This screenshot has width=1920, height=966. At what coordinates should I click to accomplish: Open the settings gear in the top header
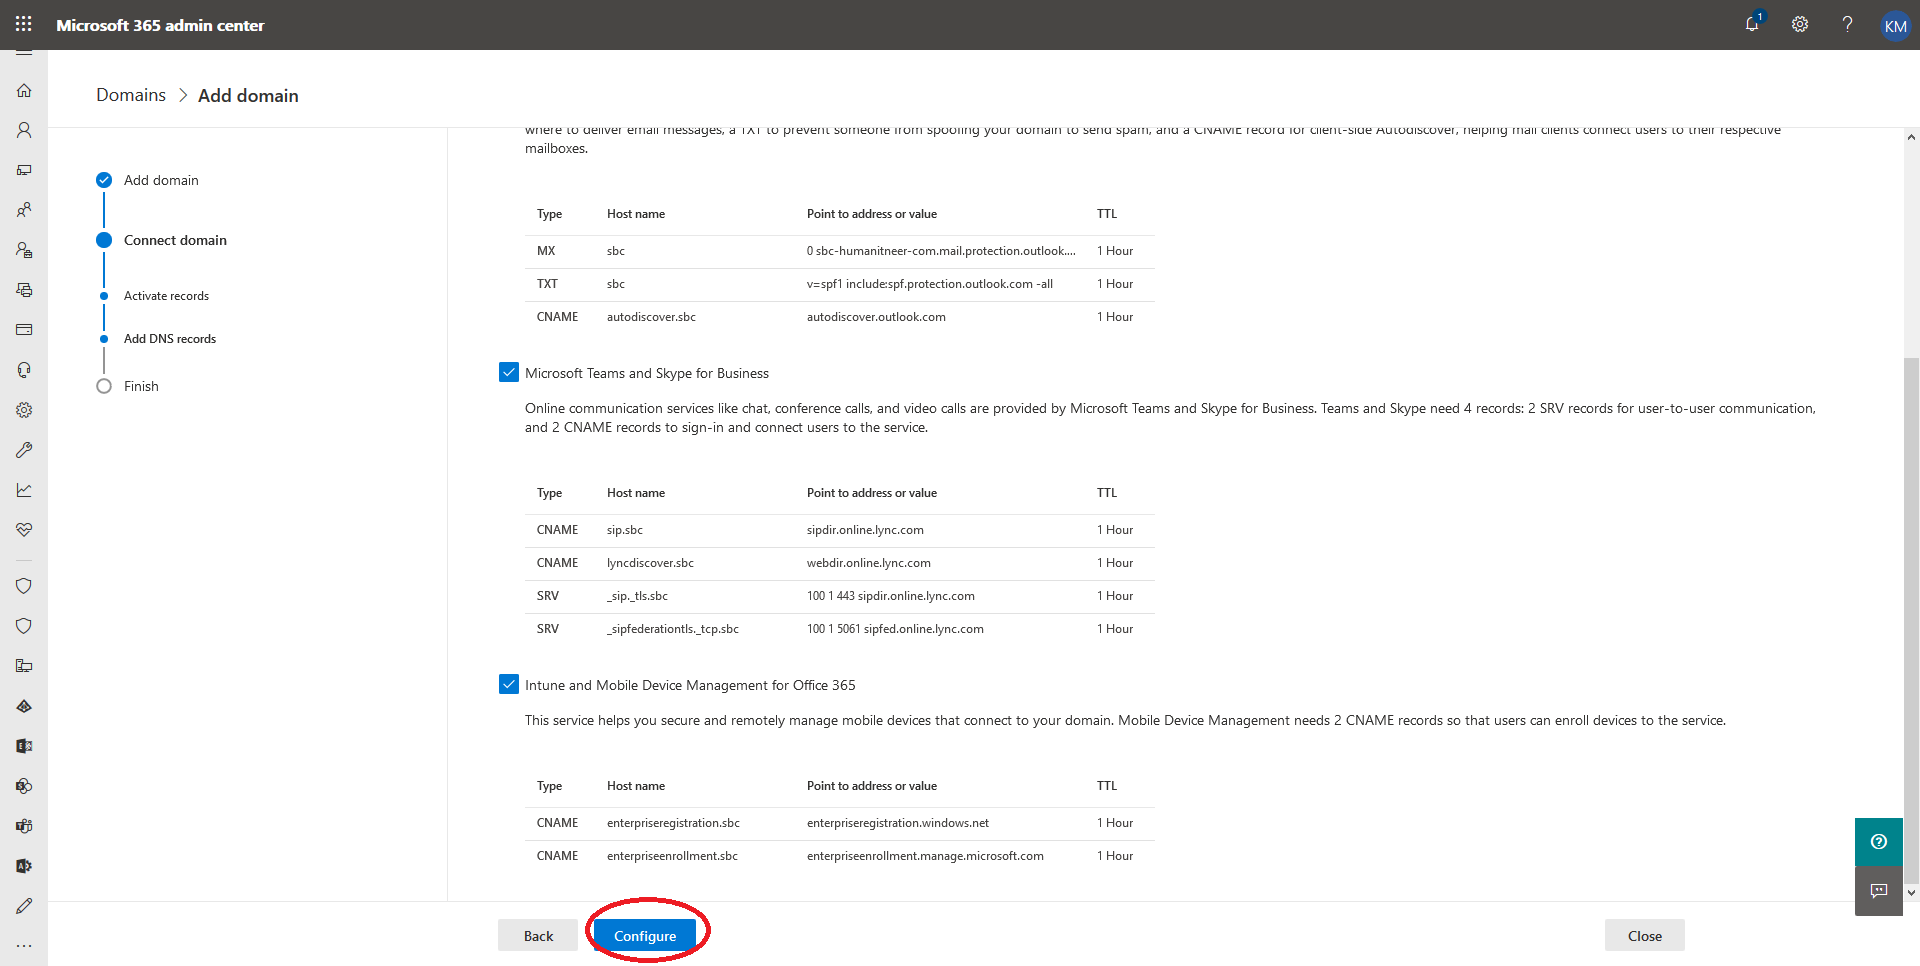click(1800, 24)
